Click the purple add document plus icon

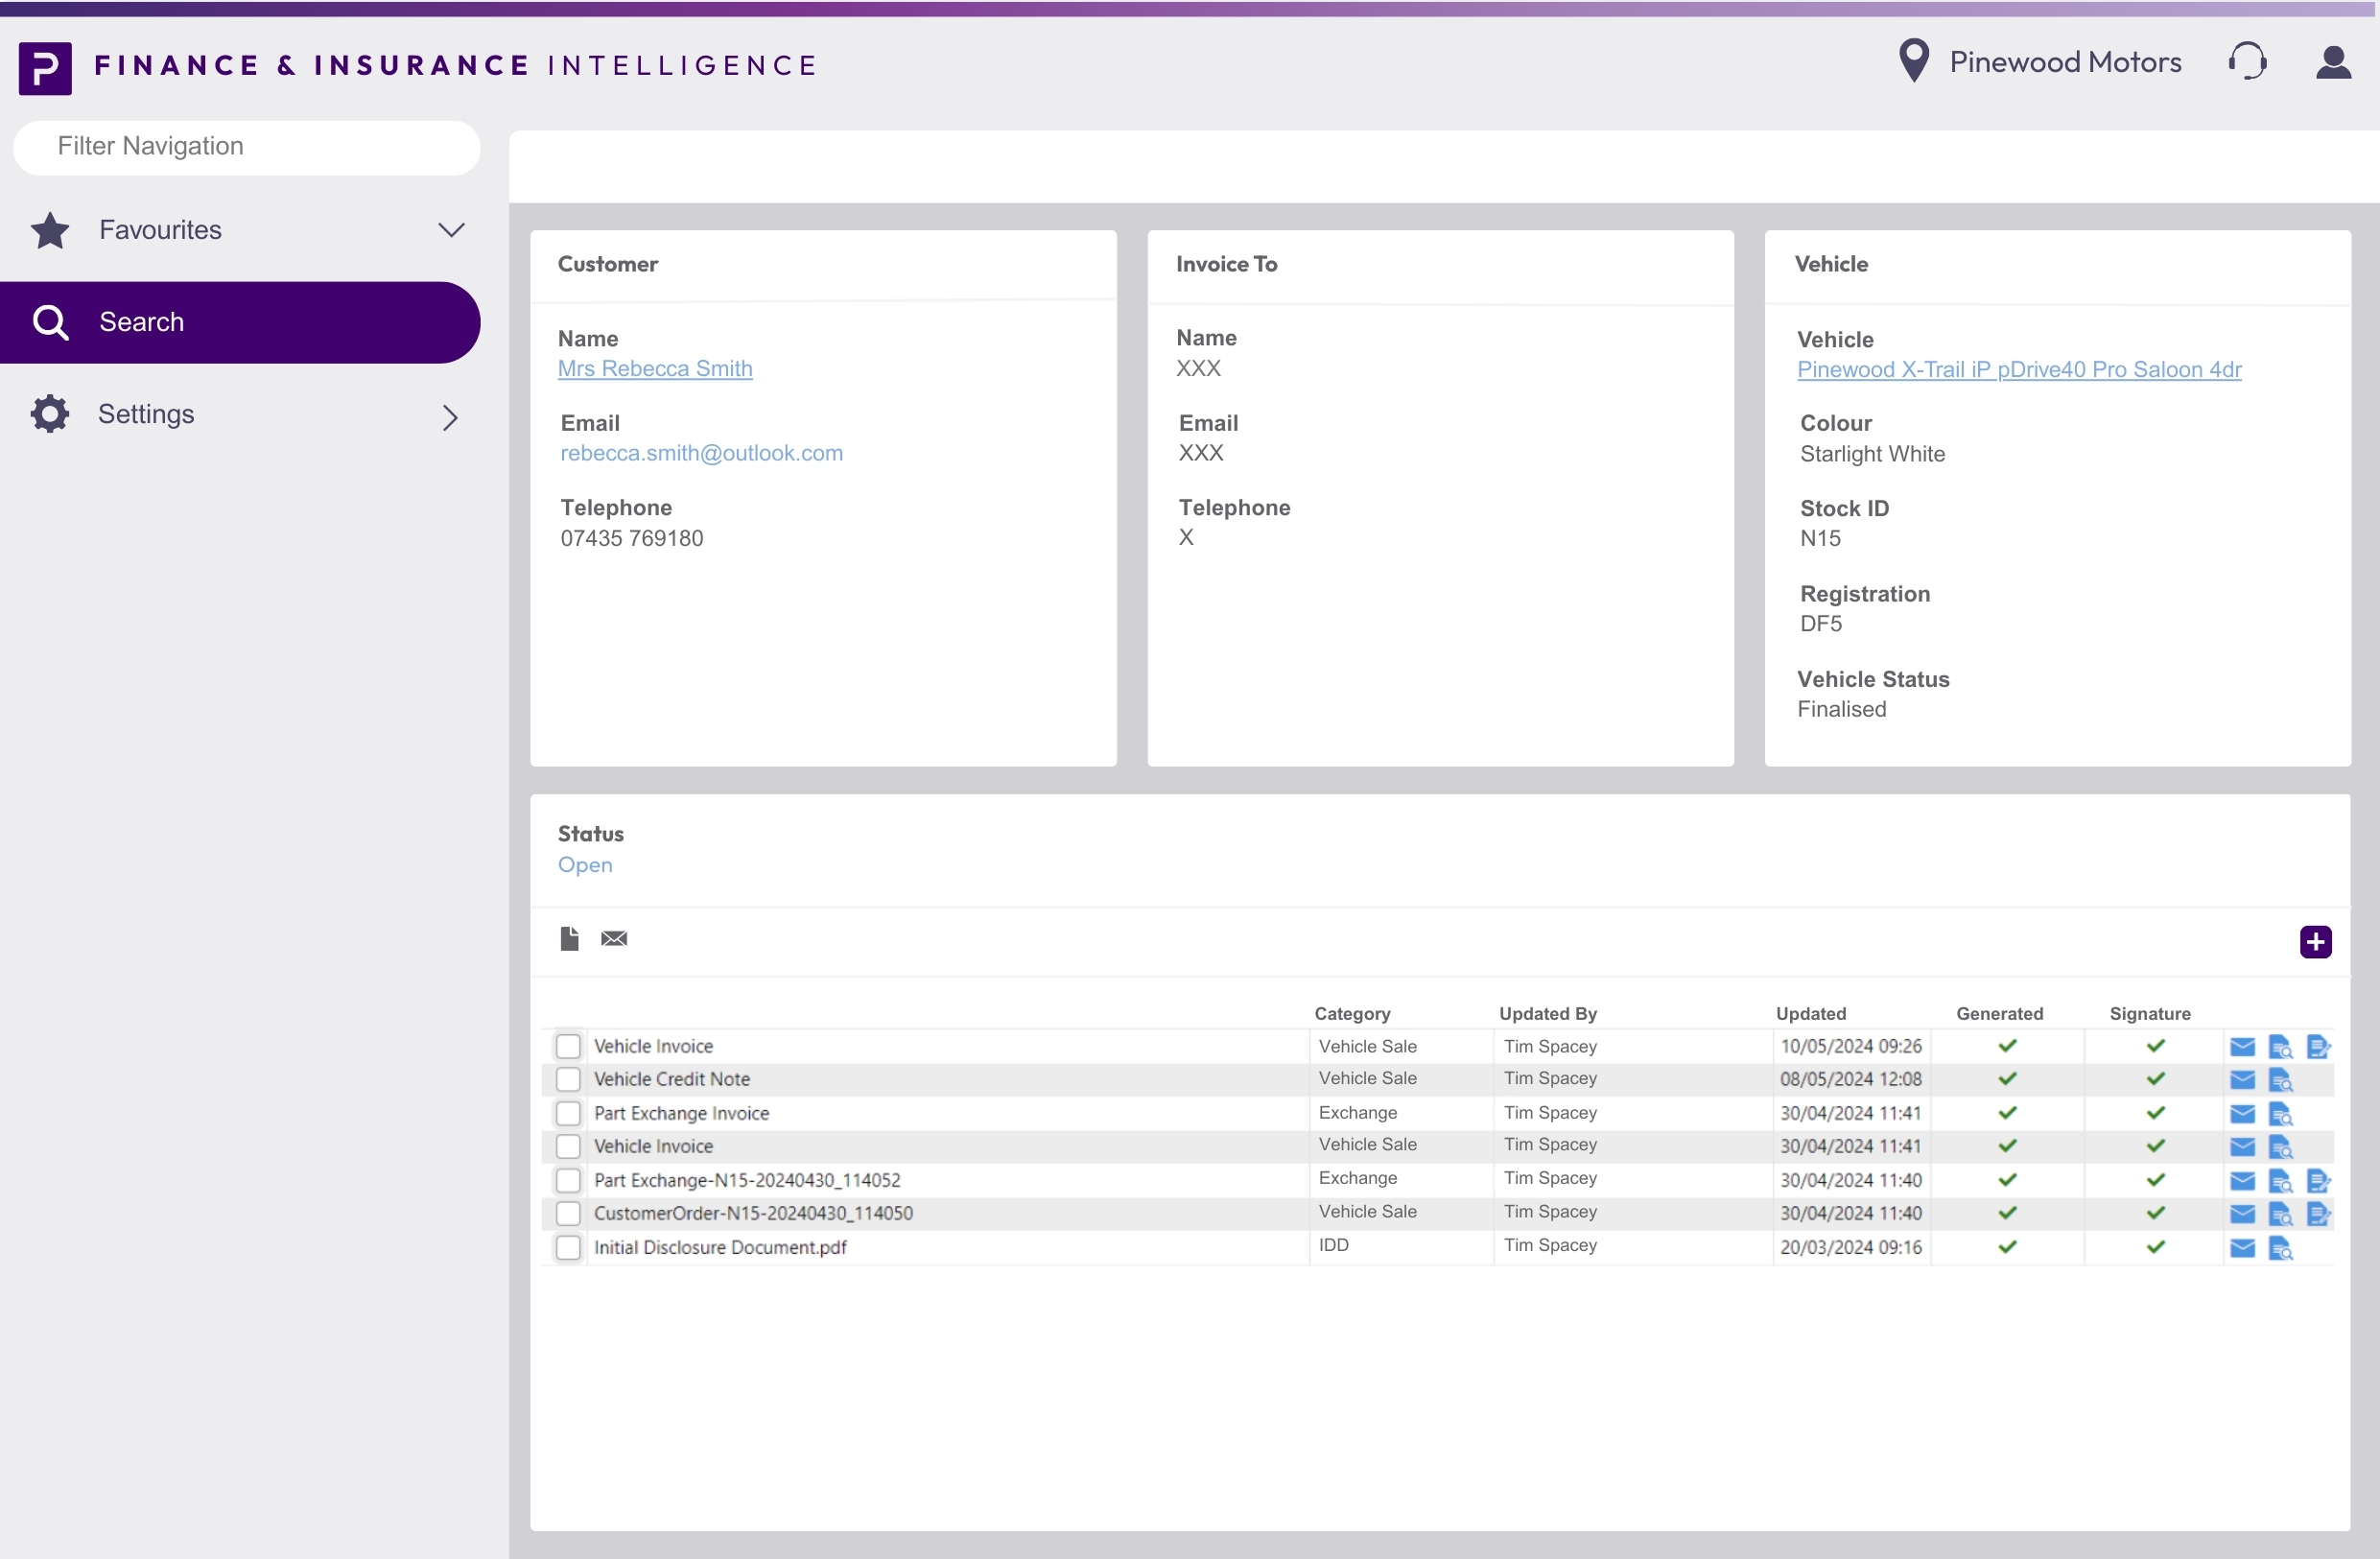click(2314, 941)
